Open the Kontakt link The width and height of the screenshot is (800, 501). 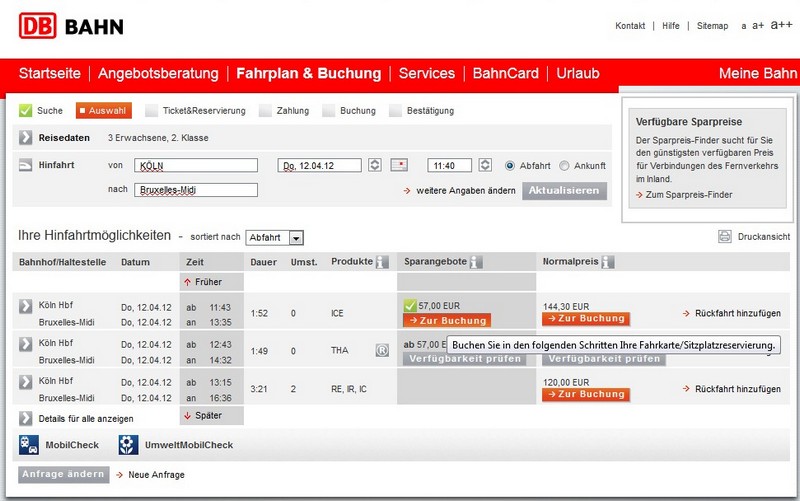click(630, 26)
